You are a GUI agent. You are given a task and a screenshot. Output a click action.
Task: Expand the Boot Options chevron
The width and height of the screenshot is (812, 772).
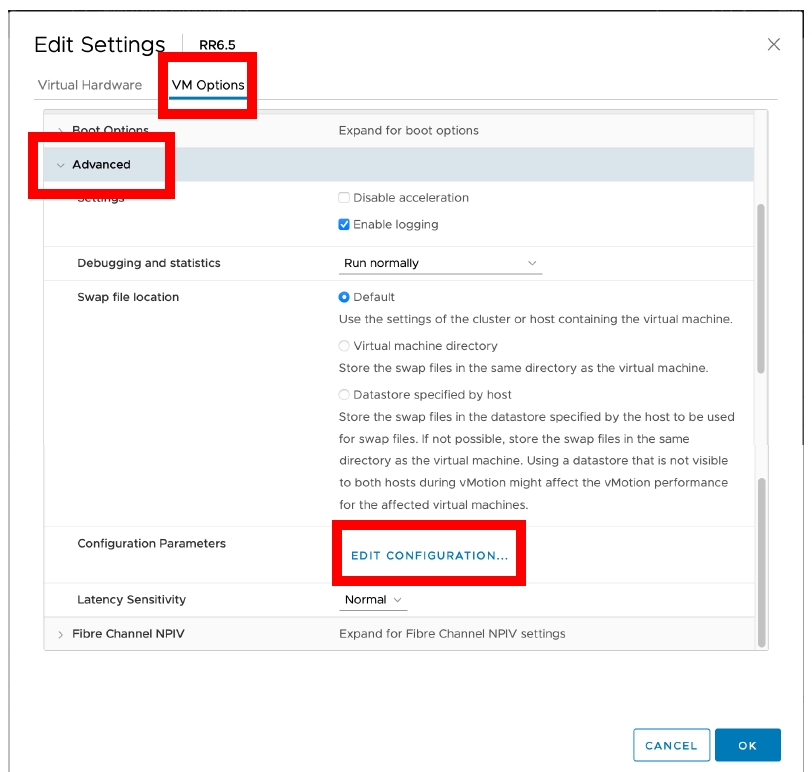[61, 130]
